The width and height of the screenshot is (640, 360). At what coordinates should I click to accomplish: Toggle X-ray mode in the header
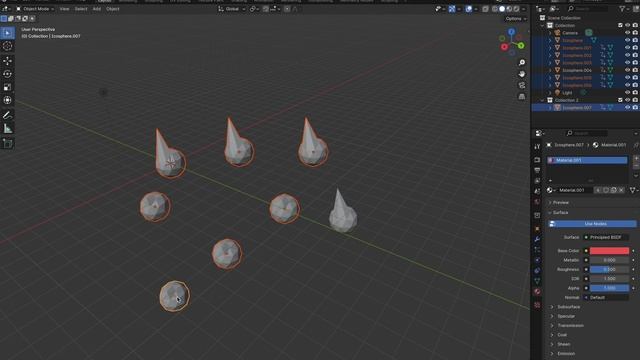click(x=485, y=9)
